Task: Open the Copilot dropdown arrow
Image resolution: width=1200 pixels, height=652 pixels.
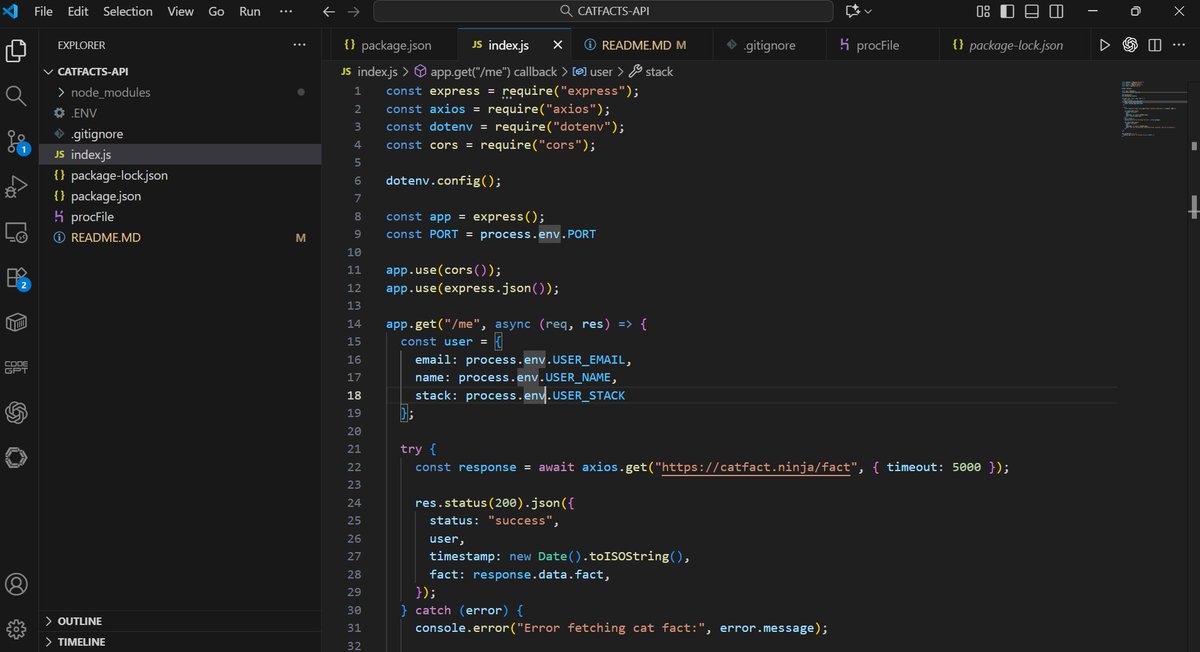Action: [x=868, y=12]
